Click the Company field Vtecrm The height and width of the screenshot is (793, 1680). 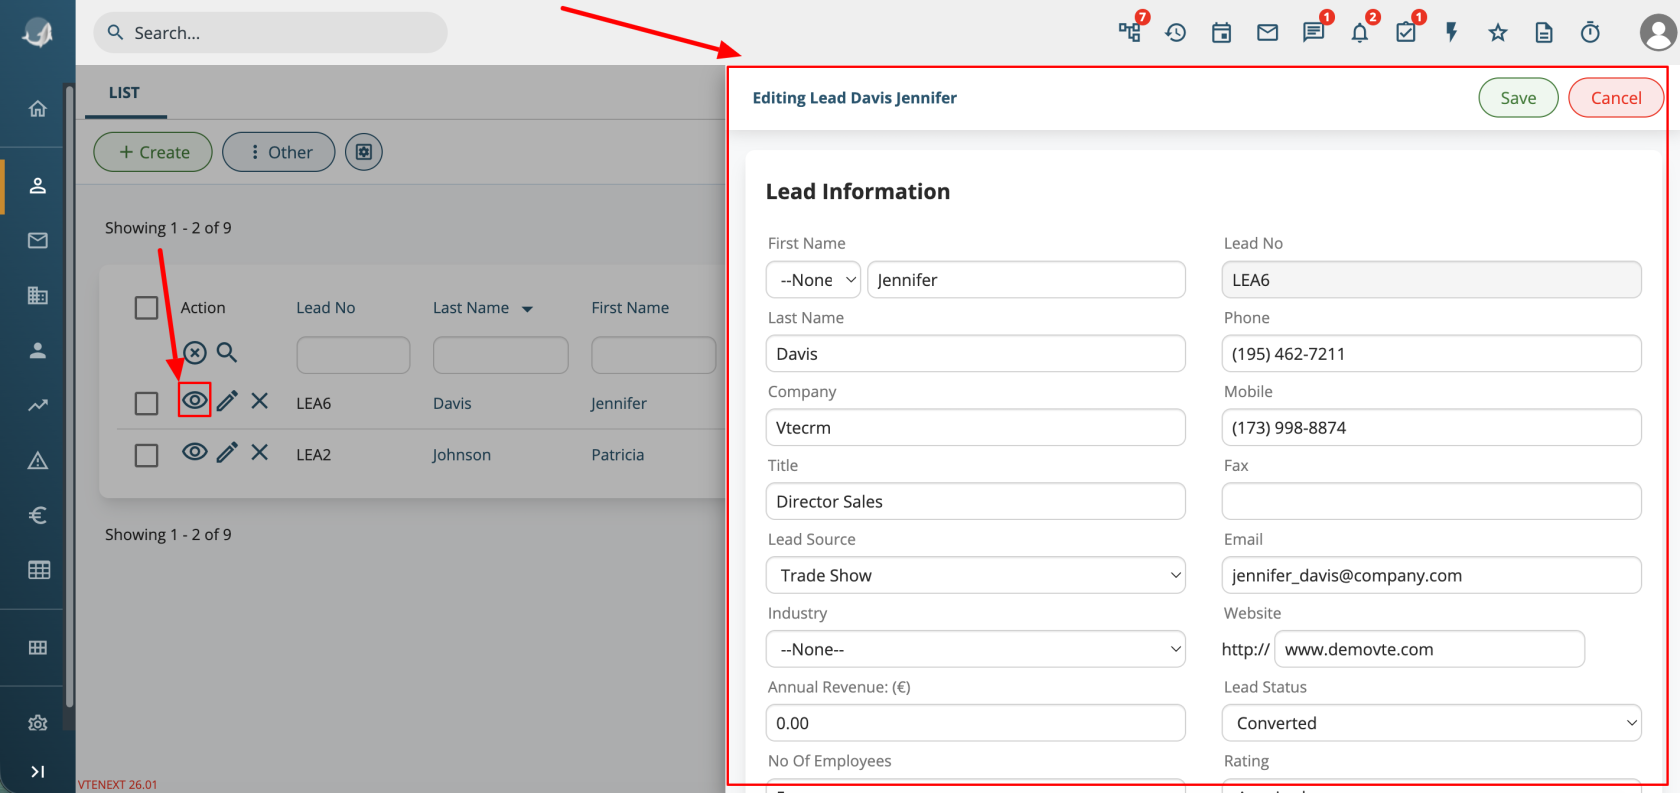tap(976, 428)
